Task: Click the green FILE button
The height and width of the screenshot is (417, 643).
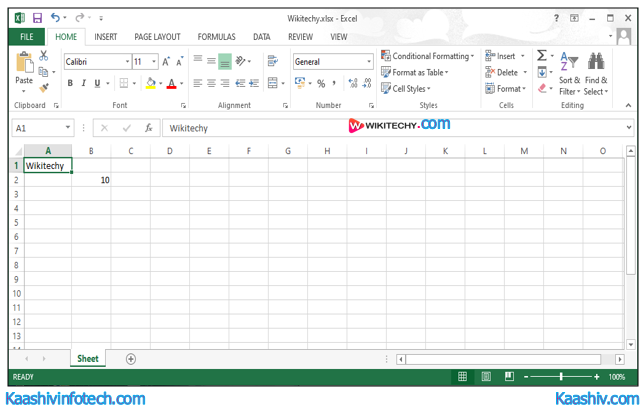Action: (26, 37)
